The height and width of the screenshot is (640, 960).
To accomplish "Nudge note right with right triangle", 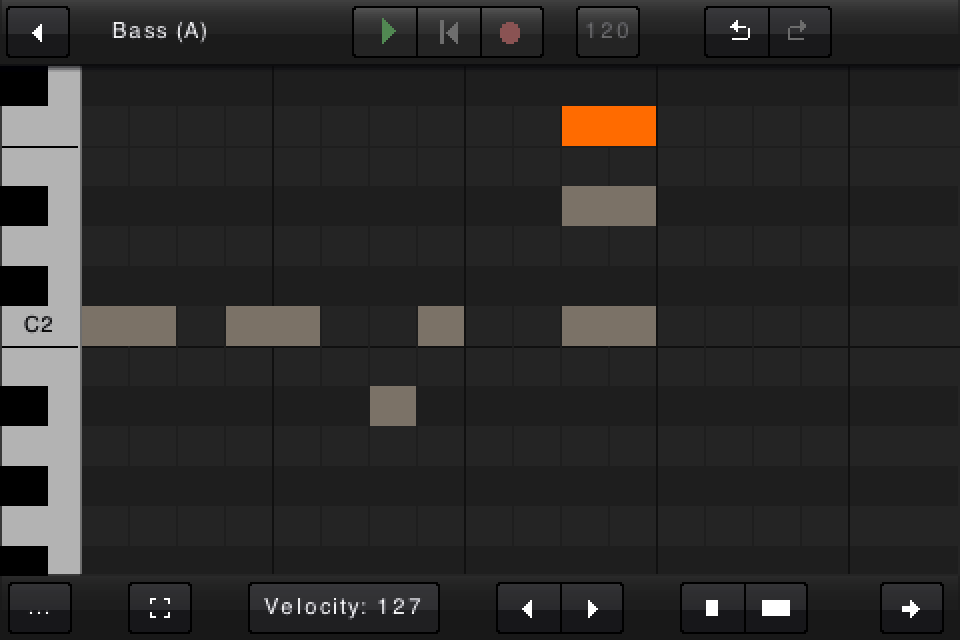I will click(591, 608).
